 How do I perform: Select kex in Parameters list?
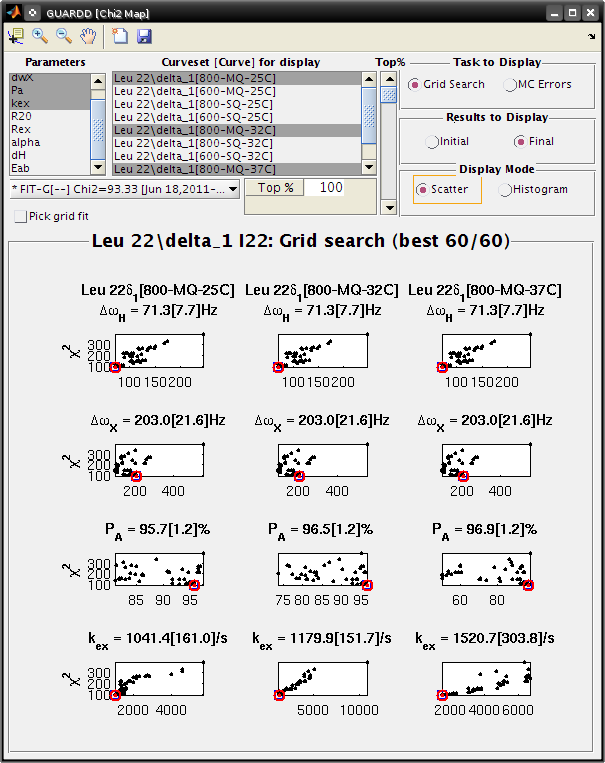[x=50, y=103]
